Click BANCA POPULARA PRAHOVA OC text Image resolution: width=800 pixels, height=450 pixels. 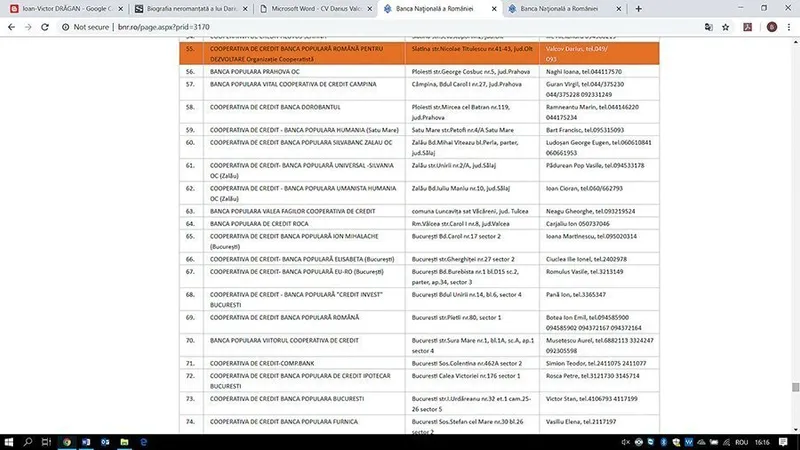point(255,72)
